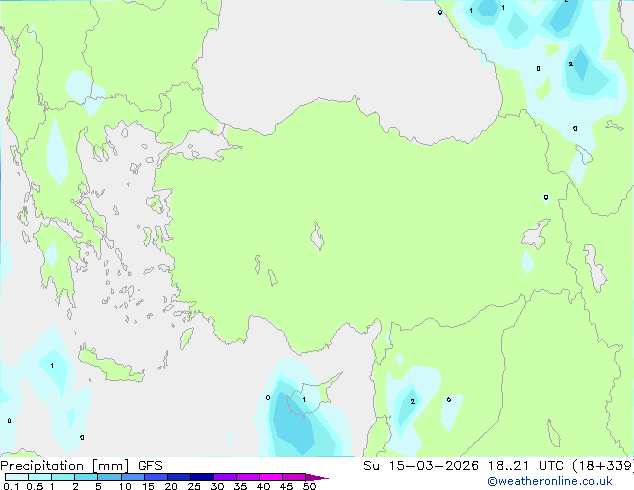Pick the 0.5–1 mm light cyan legend swatch
Image resolution: width=634 pixels, height=490 pixels.
[40, 477]
